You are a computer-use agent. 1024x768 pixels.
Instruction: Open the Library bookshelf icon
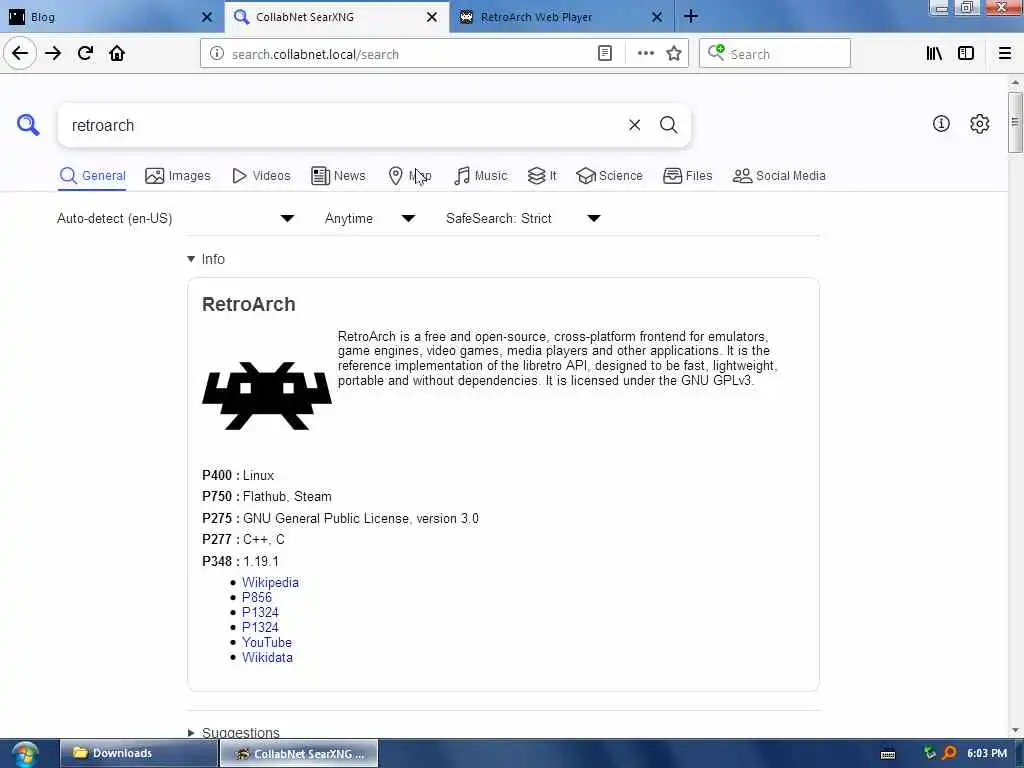coord(934,54)
